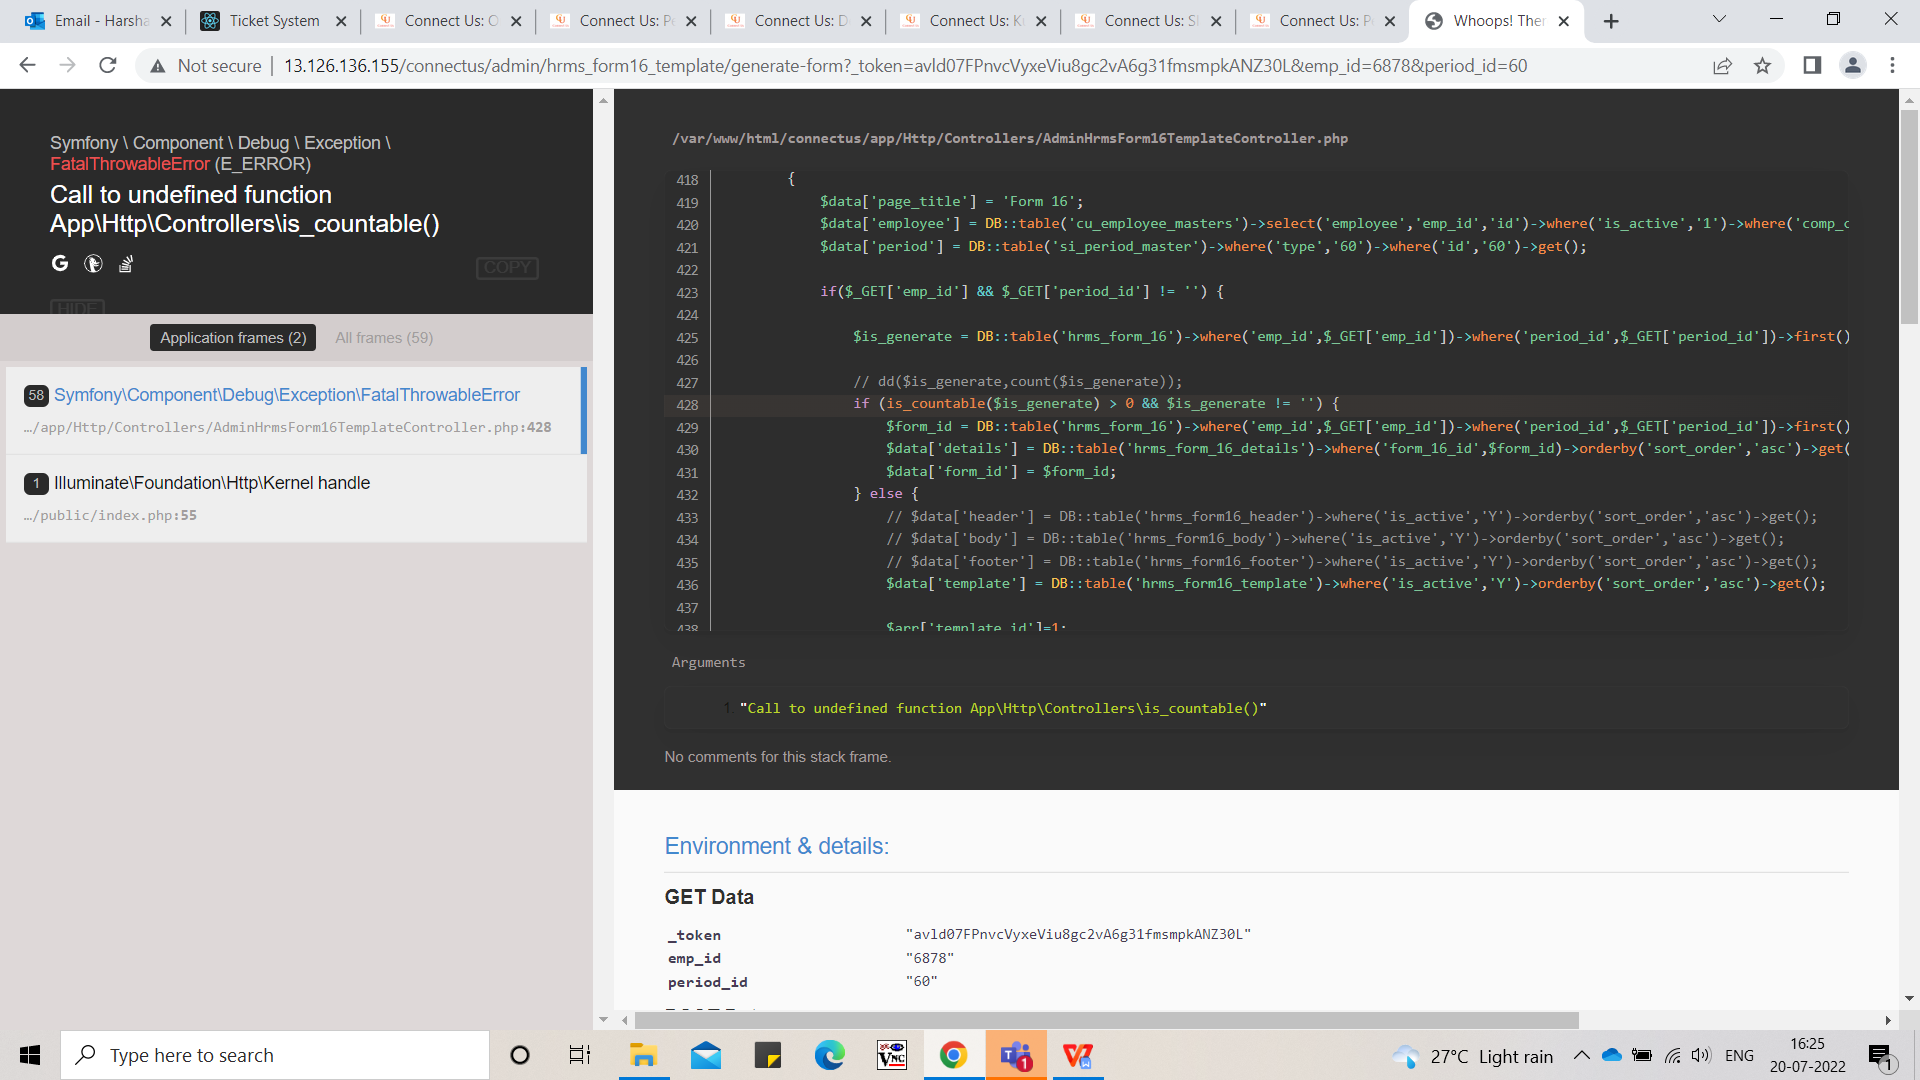Open Google Chrome from the taskbar
This screenshot has height=1080, width=1920.
click(954, 1055)
